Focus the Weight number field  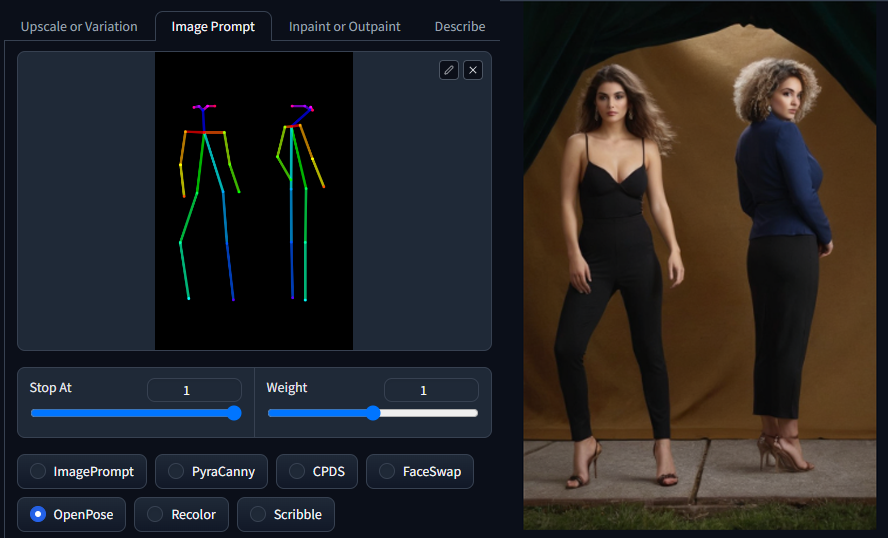tap(431, 390)
